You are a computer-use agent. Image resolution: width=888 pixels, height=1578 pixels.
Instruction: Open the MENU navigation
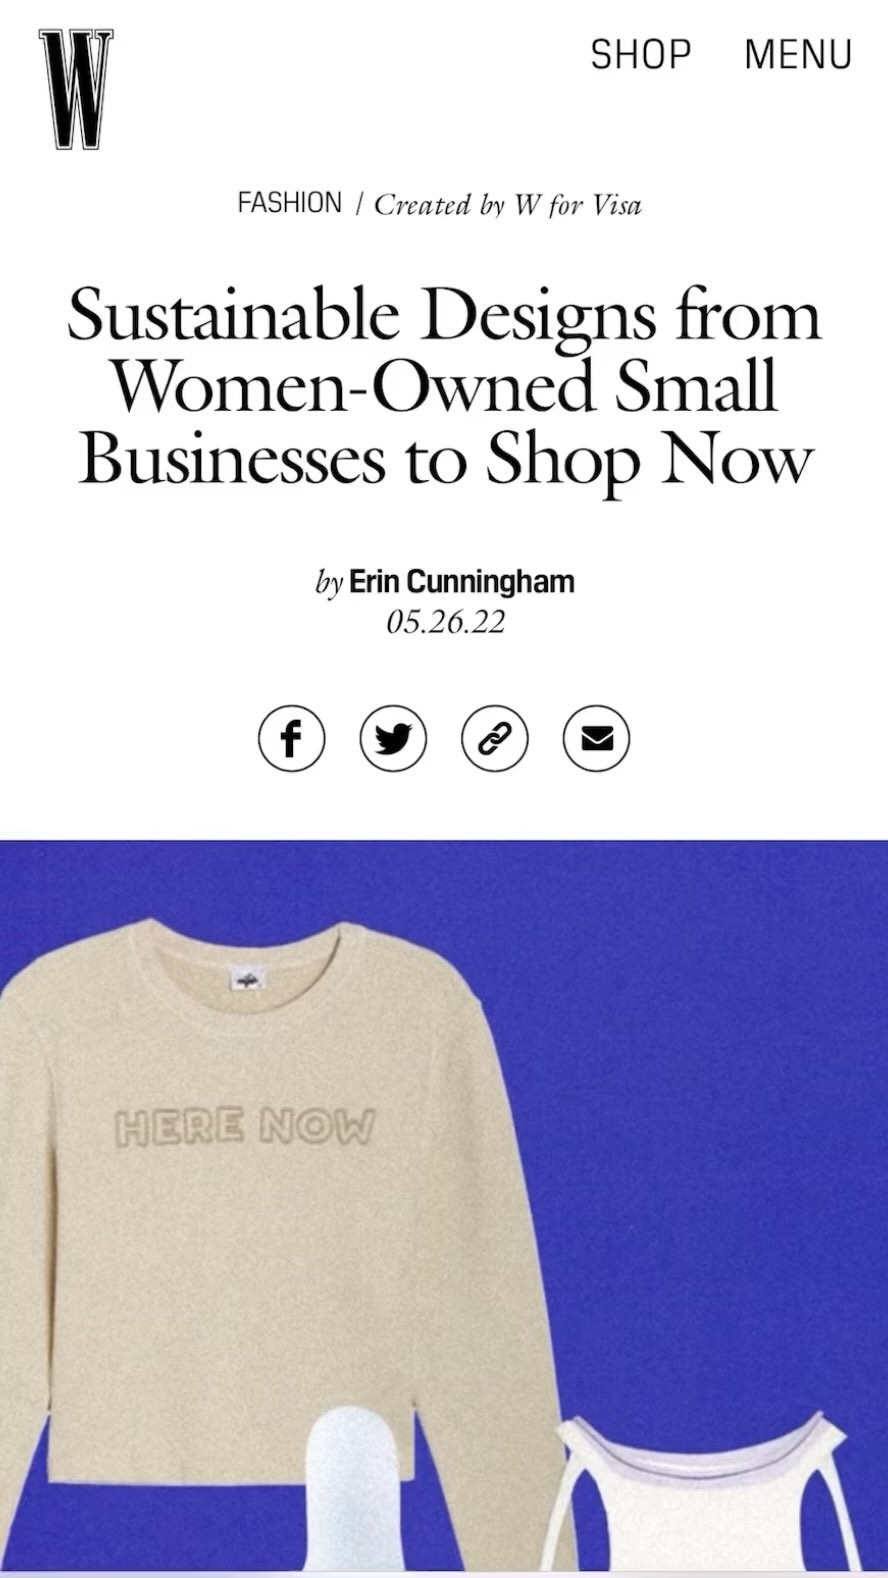coord(797,54)
